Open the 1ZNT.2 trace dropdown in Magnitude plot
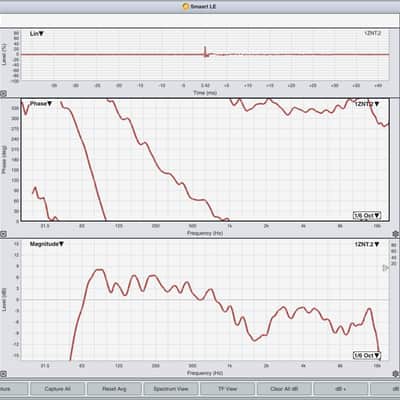 (x=367, y=244)
